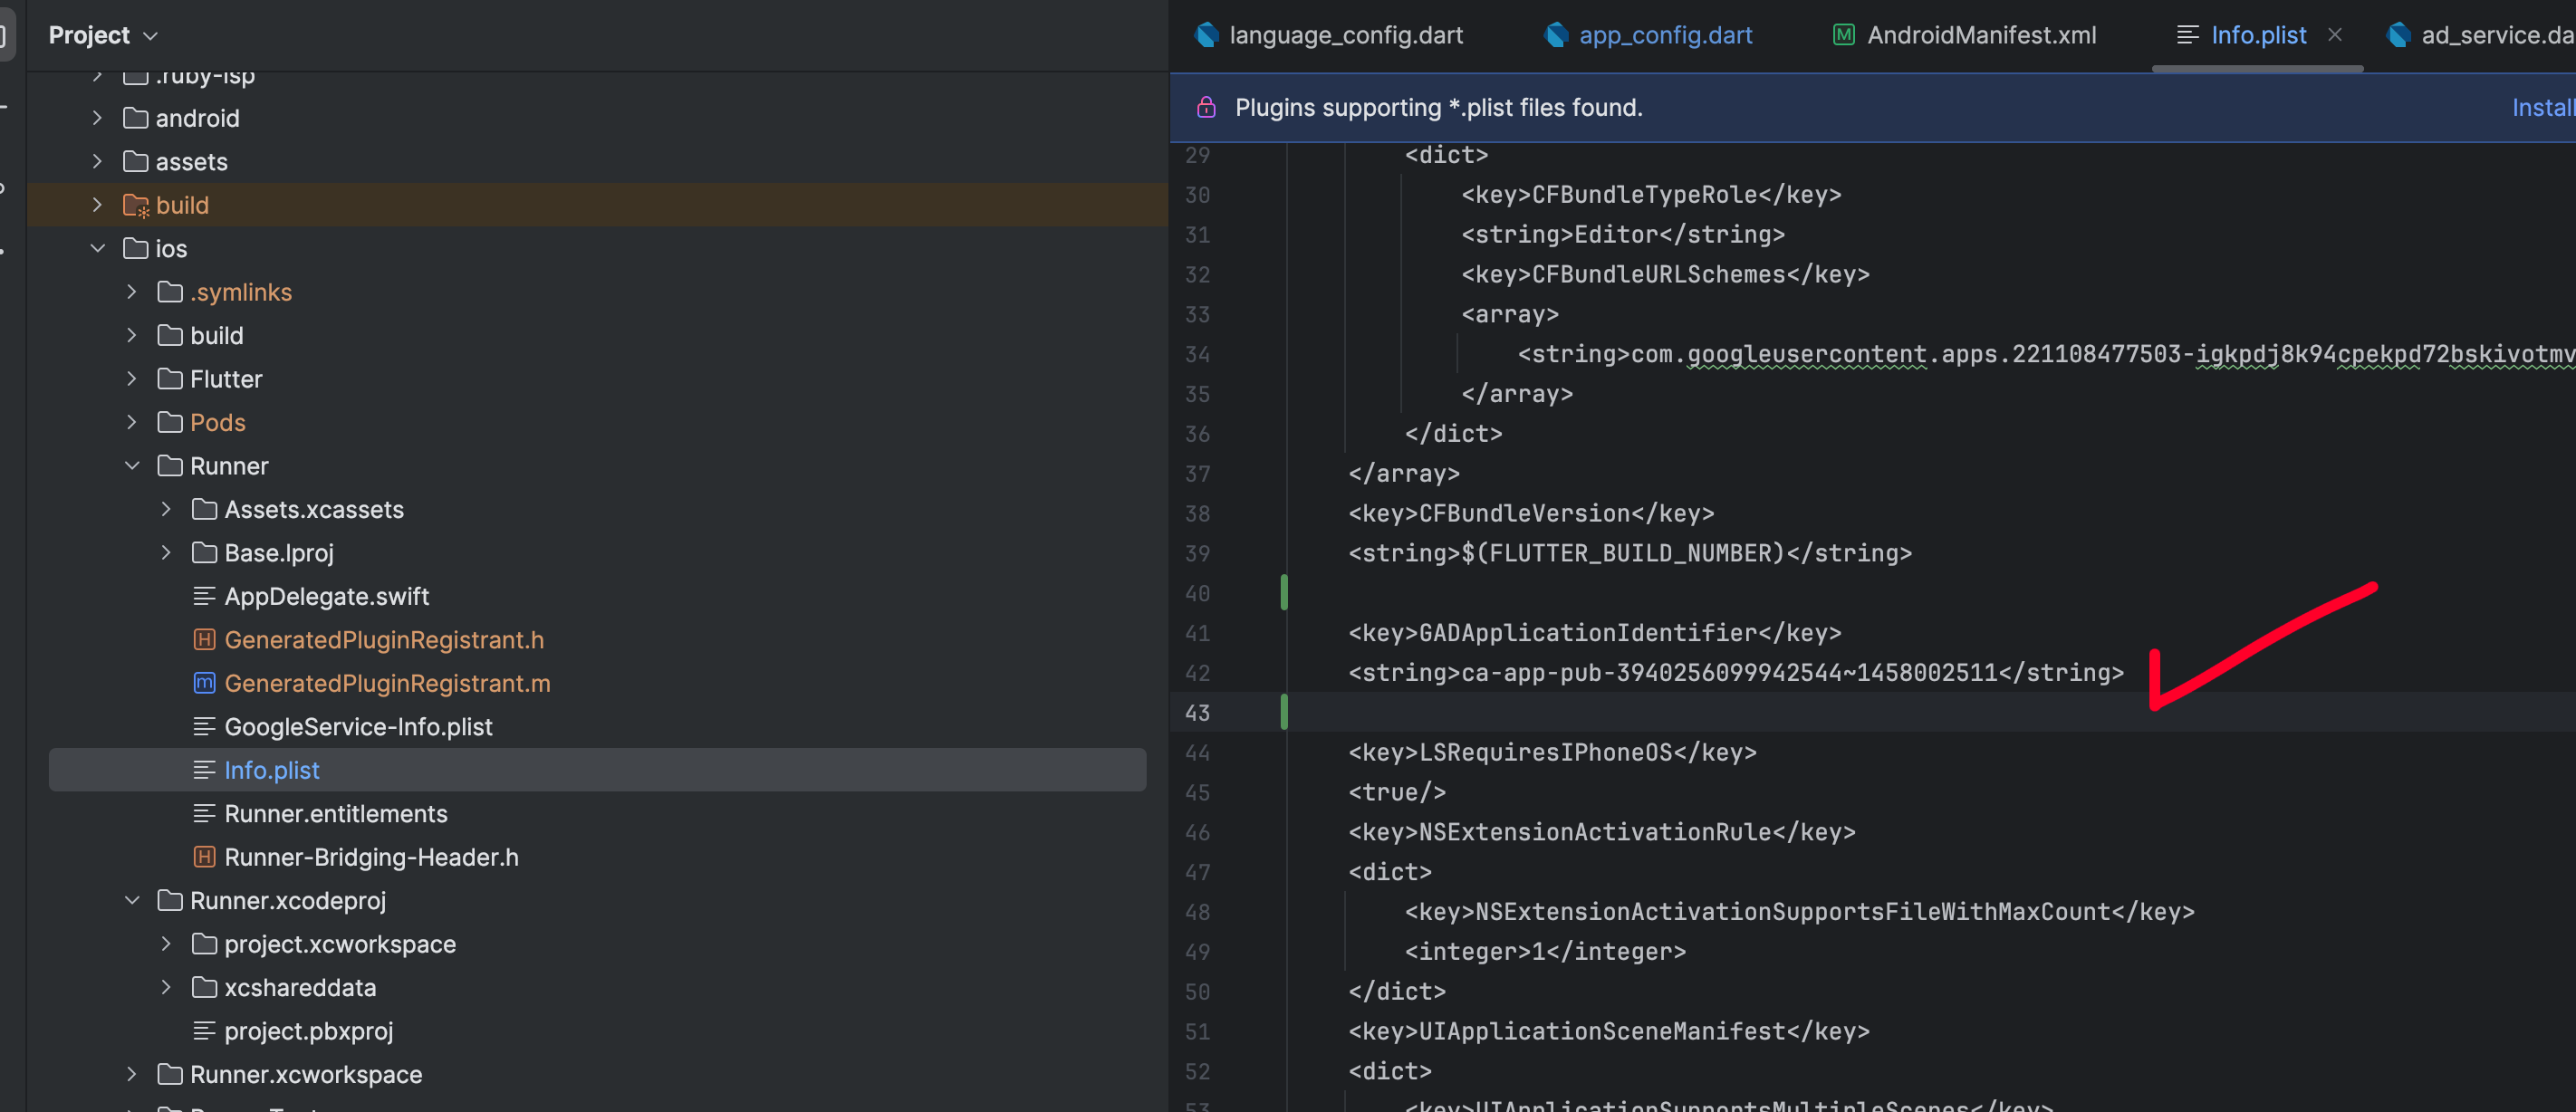Place cursor on GADApplicationIdentifier key line

[x=1595, y=633]
